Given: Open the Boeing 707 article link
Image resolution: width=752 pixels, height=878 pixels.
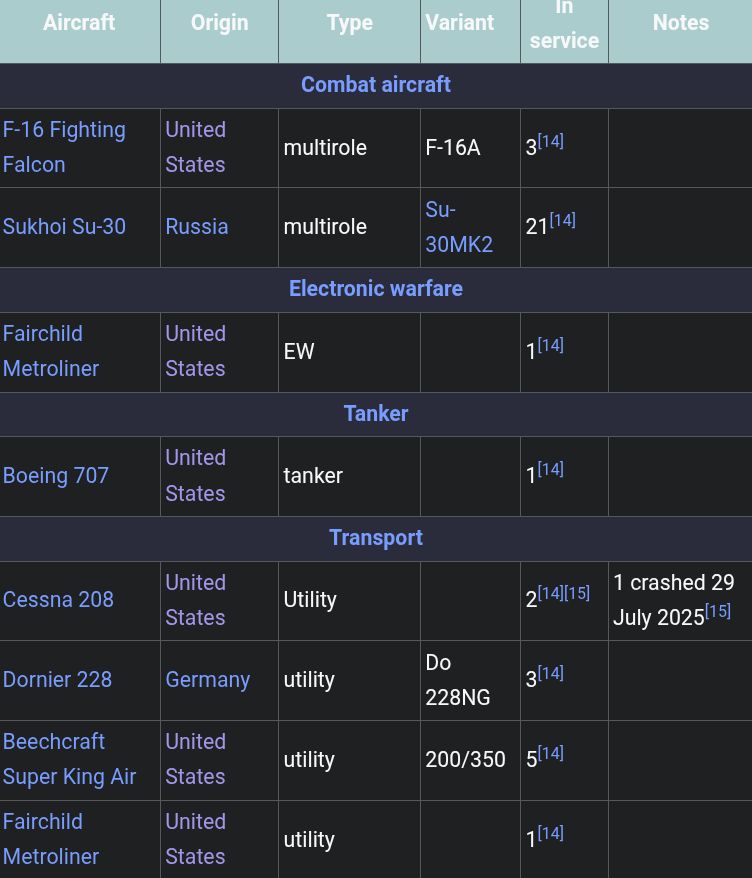Looking at the screenshot, I should coord(56,476).
